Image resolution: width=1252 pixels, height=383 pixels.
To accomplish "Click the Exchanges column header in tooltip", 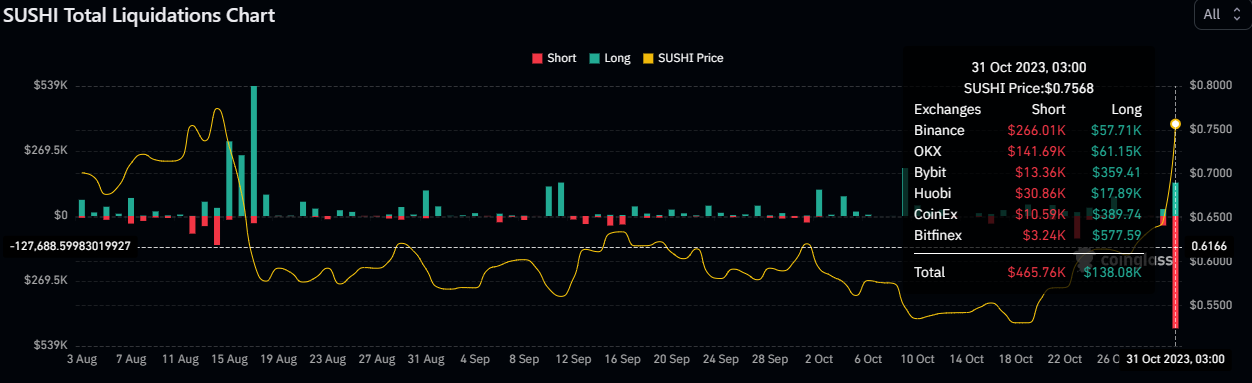I will (948, 109).
